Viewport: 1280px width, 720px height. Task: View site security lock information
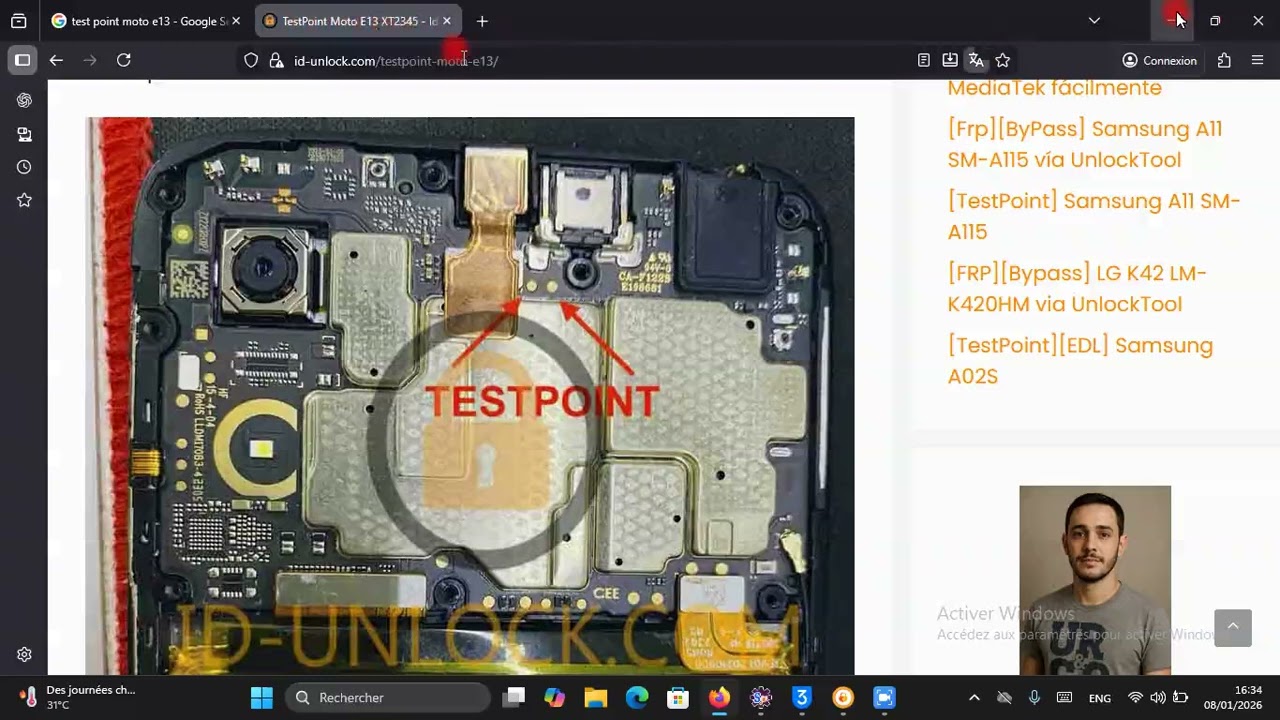point(277,61)
